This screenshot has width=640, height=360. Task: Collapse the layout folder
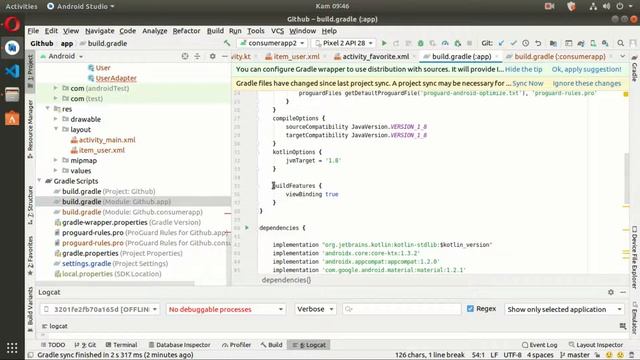(x=56, y=129)
